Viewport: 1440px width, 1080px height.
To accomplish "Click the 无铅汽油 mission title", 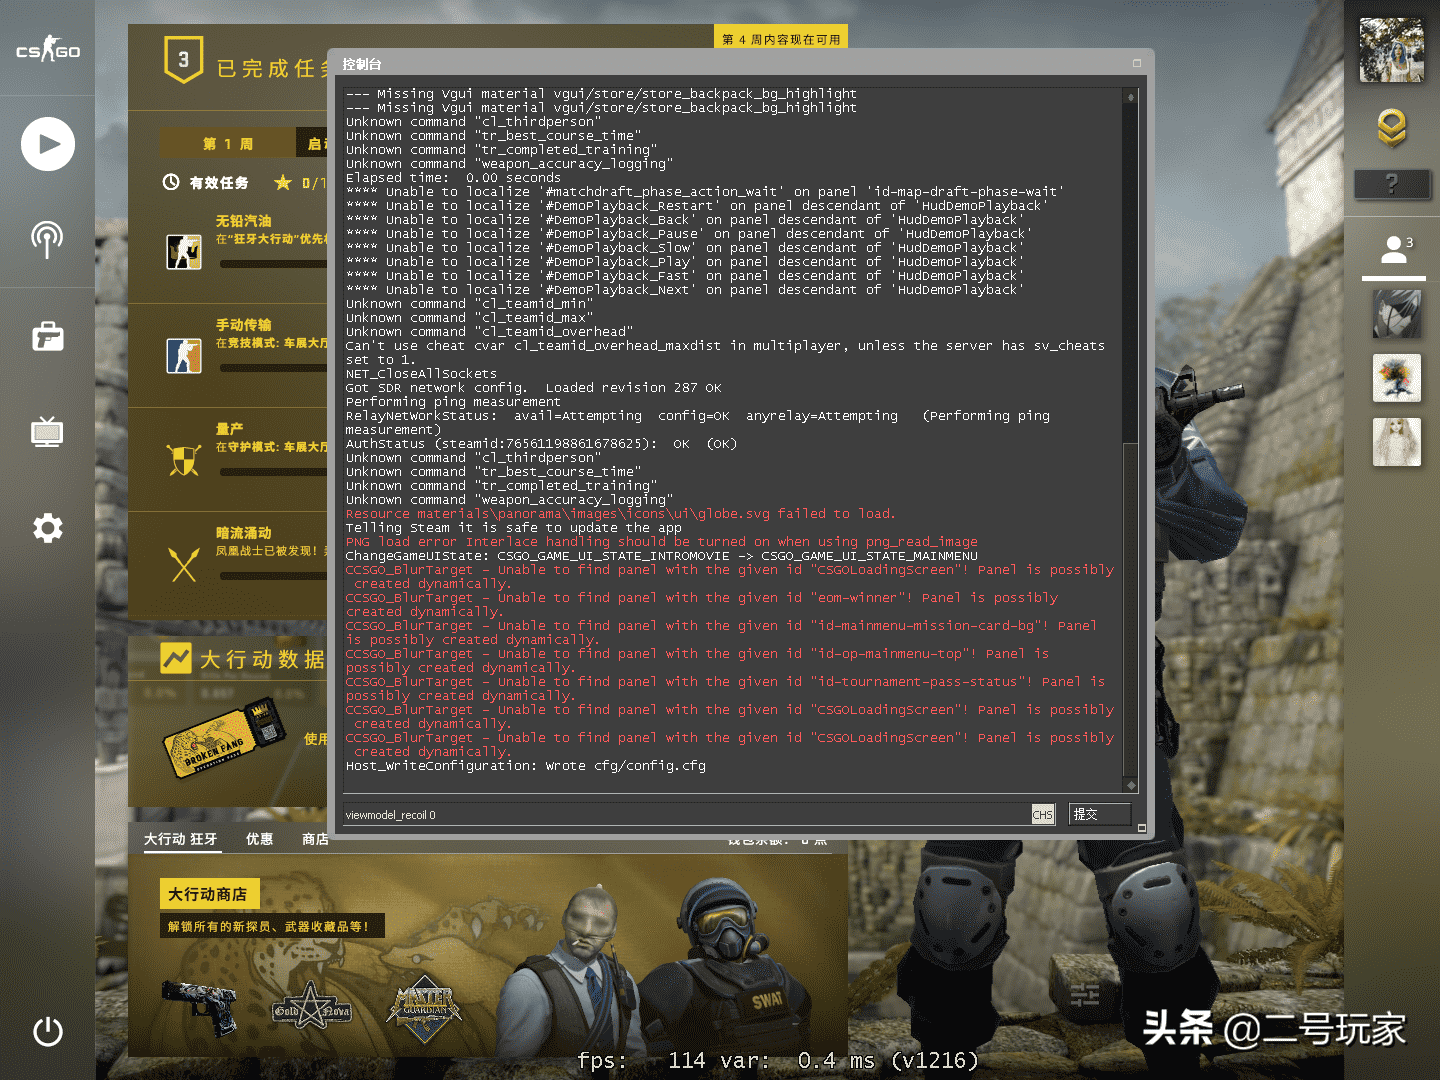I will (244, 221).
